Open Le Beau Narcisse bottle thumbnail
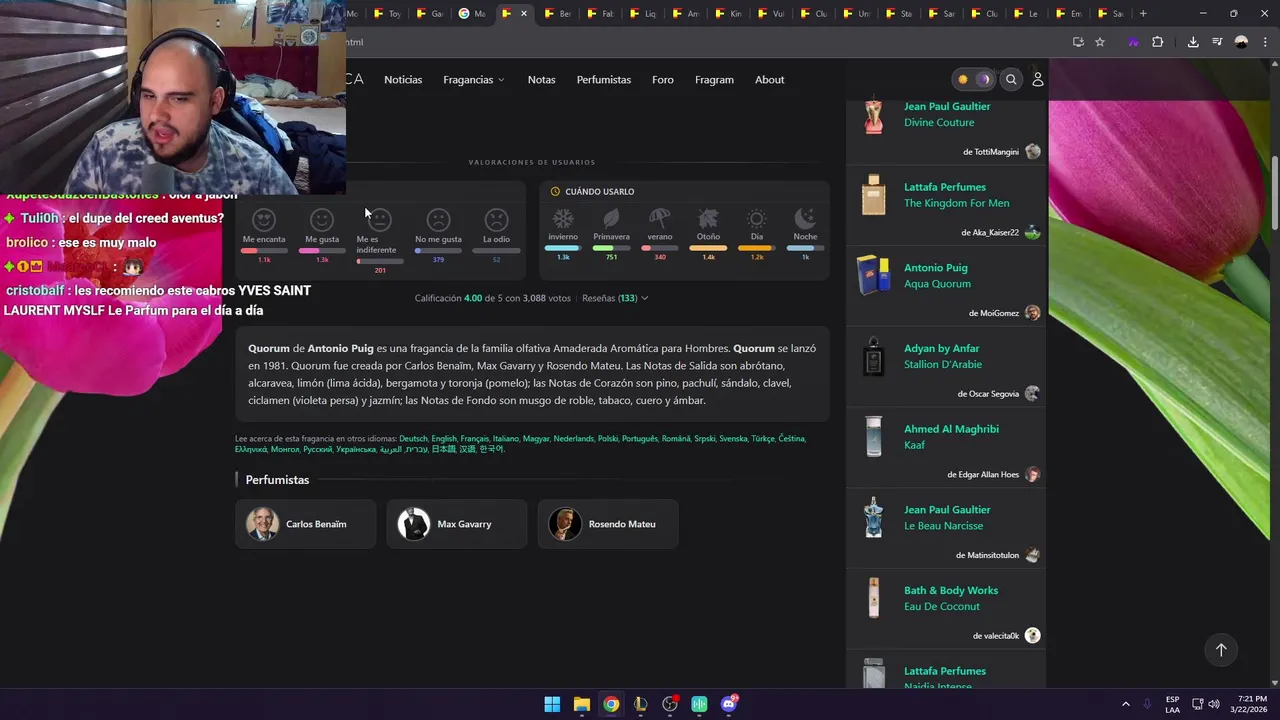1280x720 pixels. (874, 518)
